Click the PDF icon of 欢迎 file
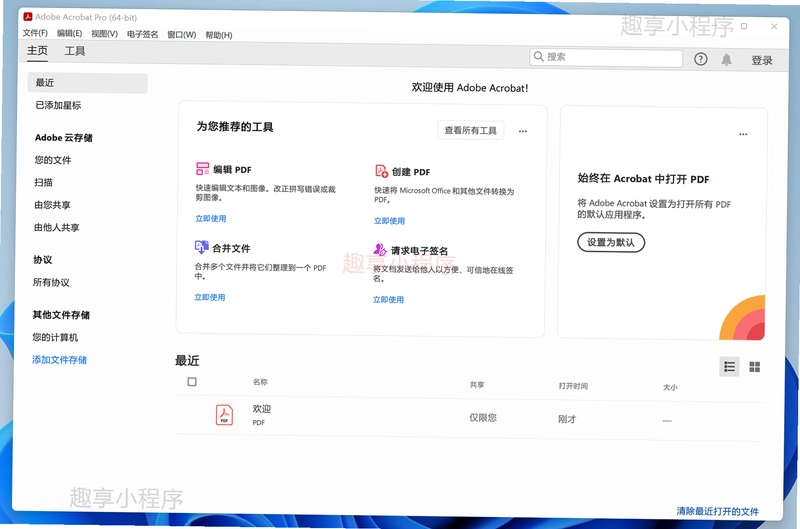Image resolution: width=800 pixels, height=529 pixels. [x=224, y=415]
